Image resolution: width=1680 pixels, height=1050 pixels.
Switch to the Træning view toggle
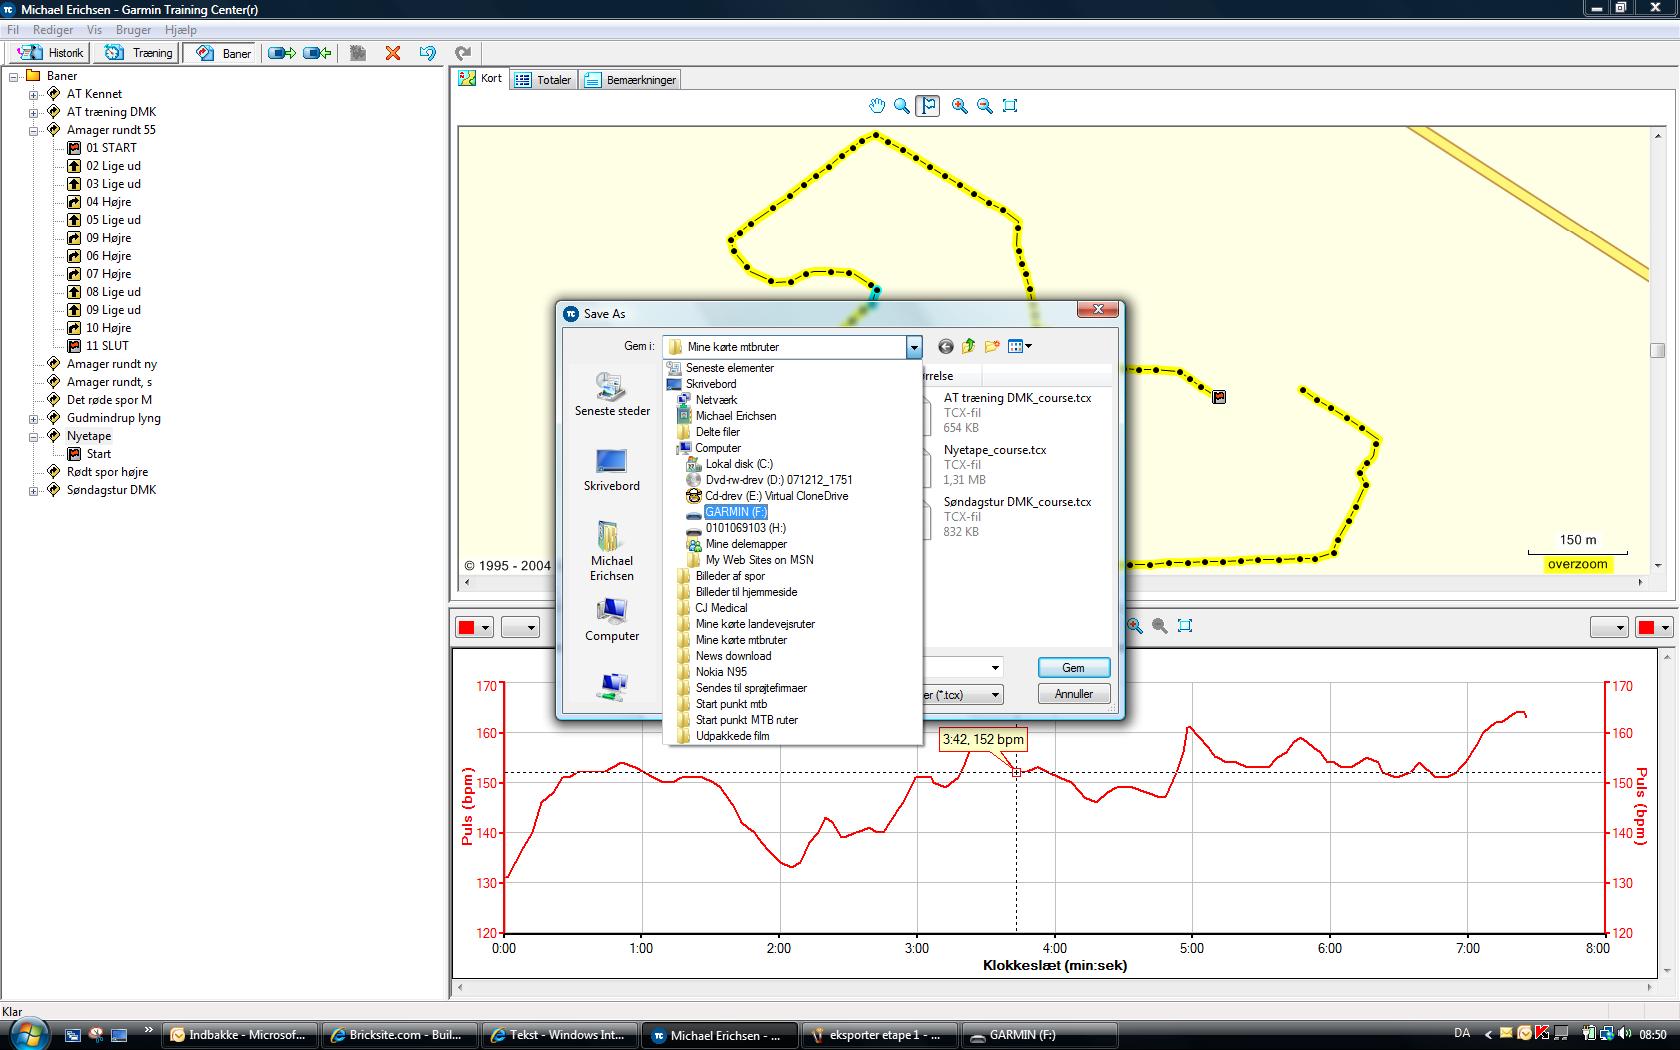(x=139, y=53)
